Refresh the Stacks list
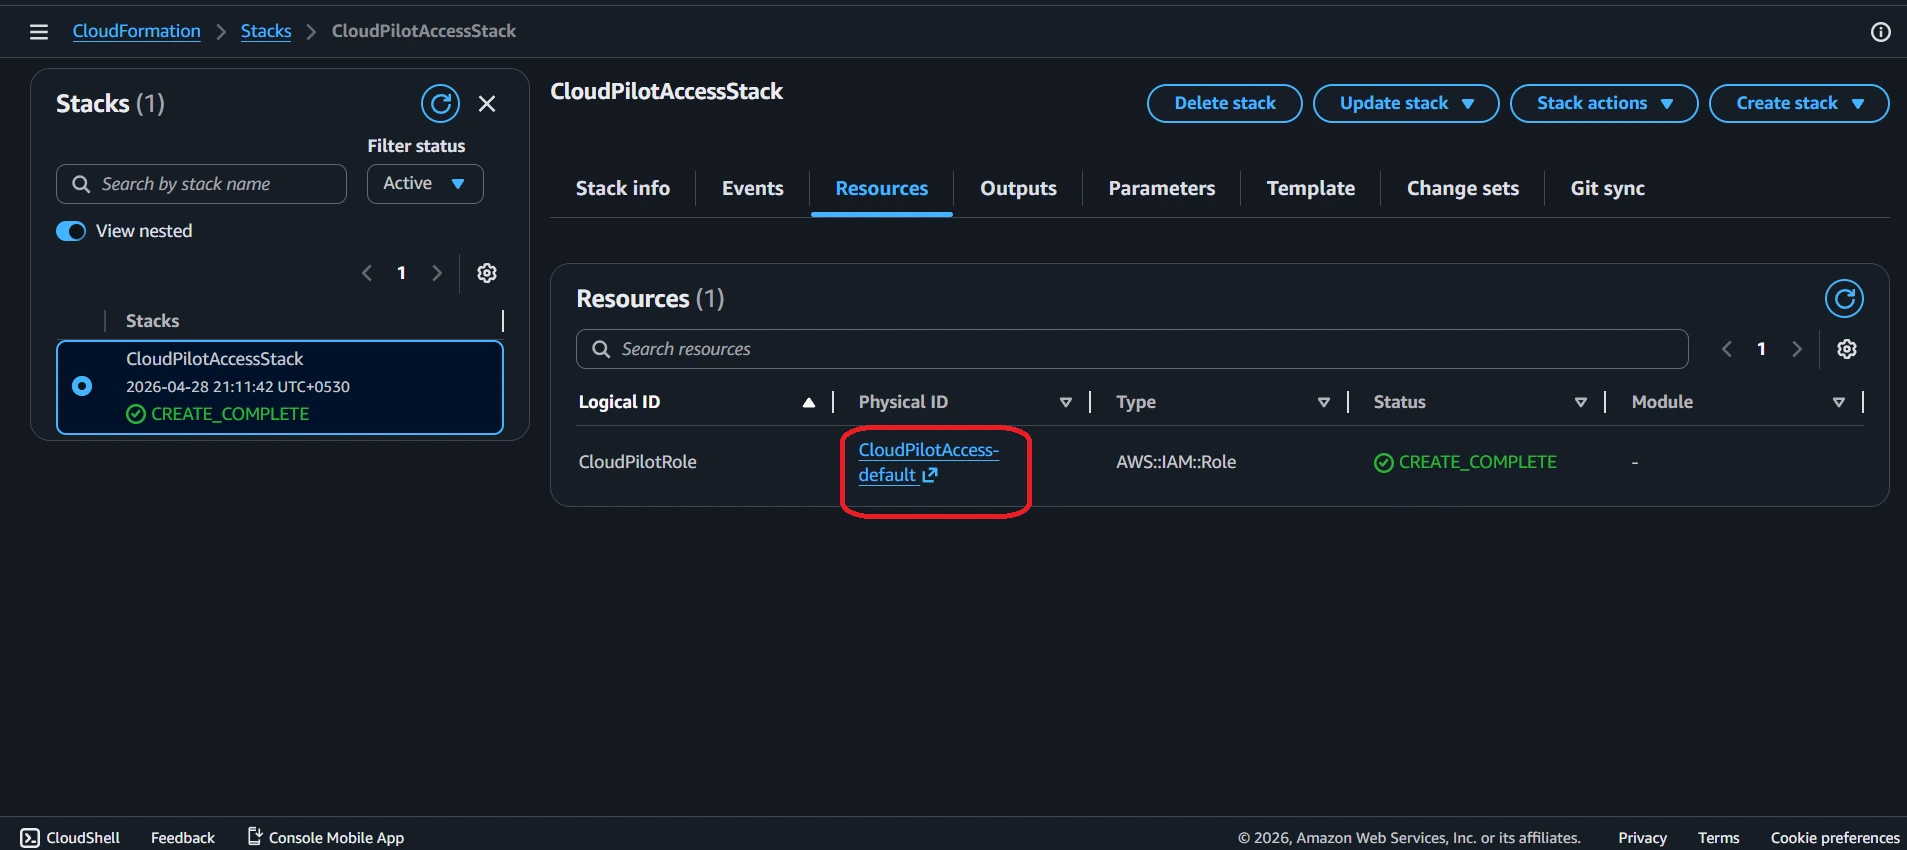 click(440, 103)
